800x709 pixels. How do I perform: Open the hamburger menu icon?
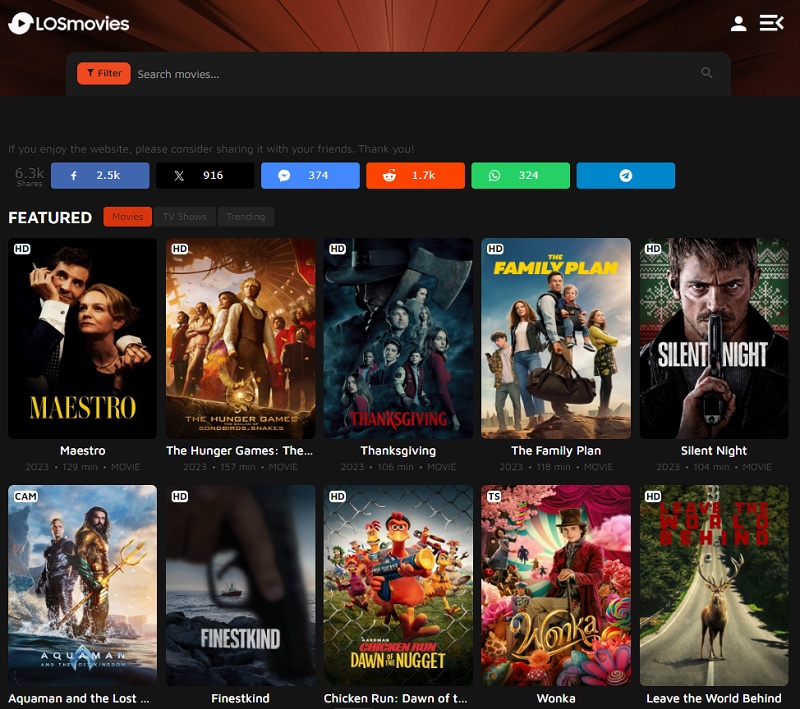click(x=771, y=23)
